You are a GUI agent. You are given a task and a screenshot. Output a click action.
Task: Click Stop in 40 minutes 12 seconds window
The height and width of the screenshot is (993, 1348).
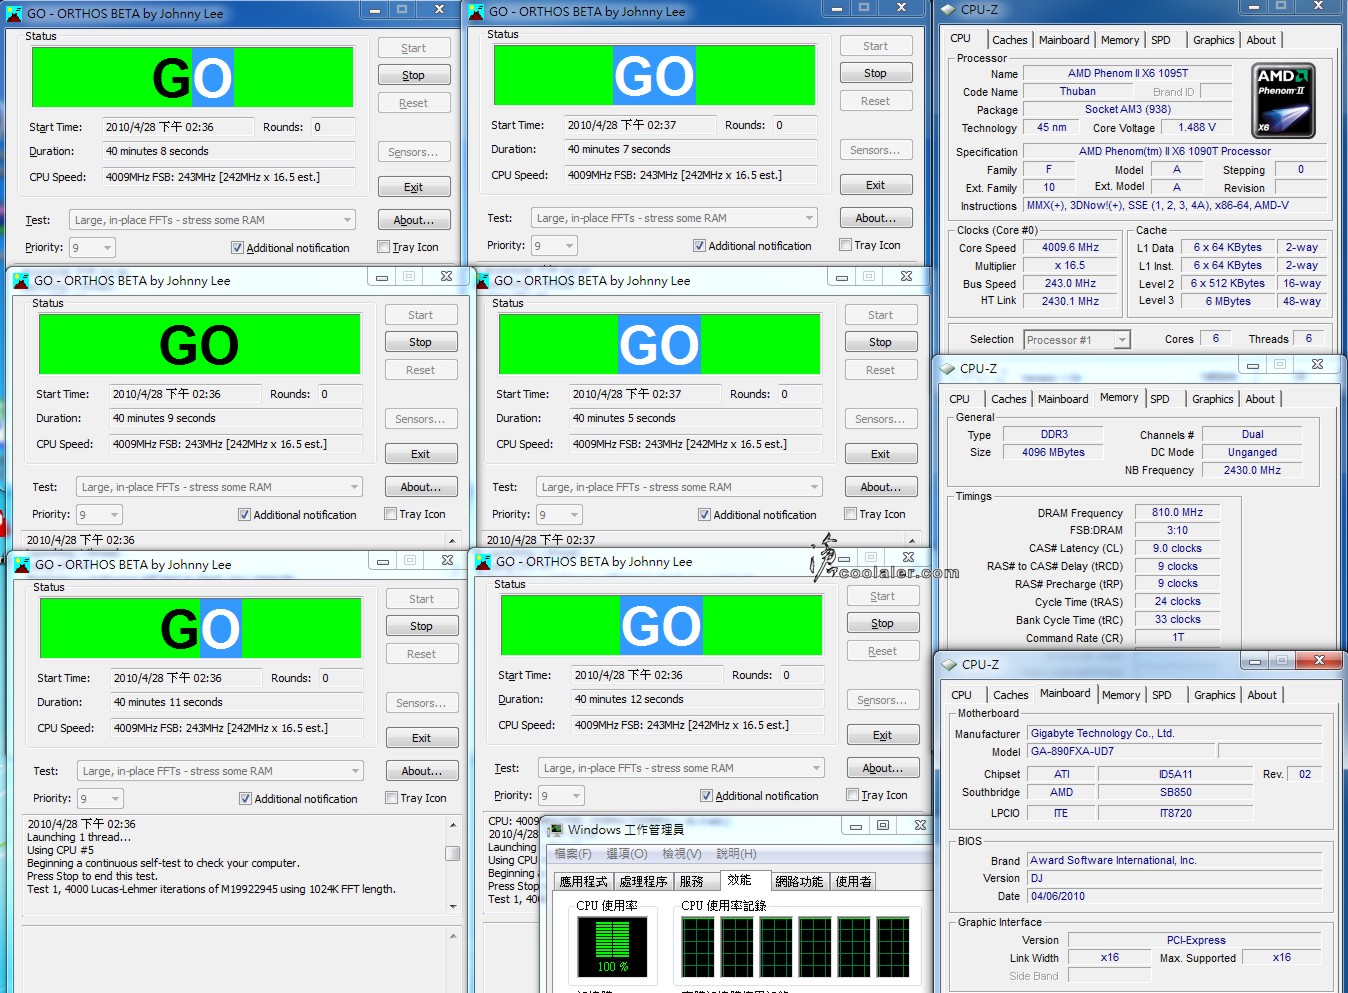pyautogui.click(x=883, y=623)
